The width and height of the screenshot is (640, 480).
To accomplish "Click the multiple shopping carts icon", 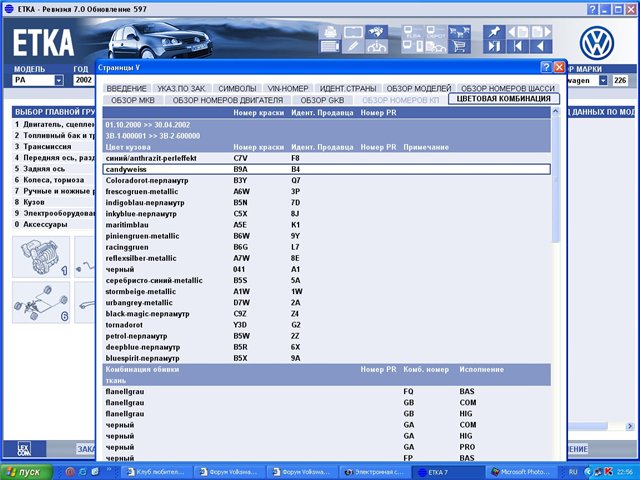I will 459,32.
